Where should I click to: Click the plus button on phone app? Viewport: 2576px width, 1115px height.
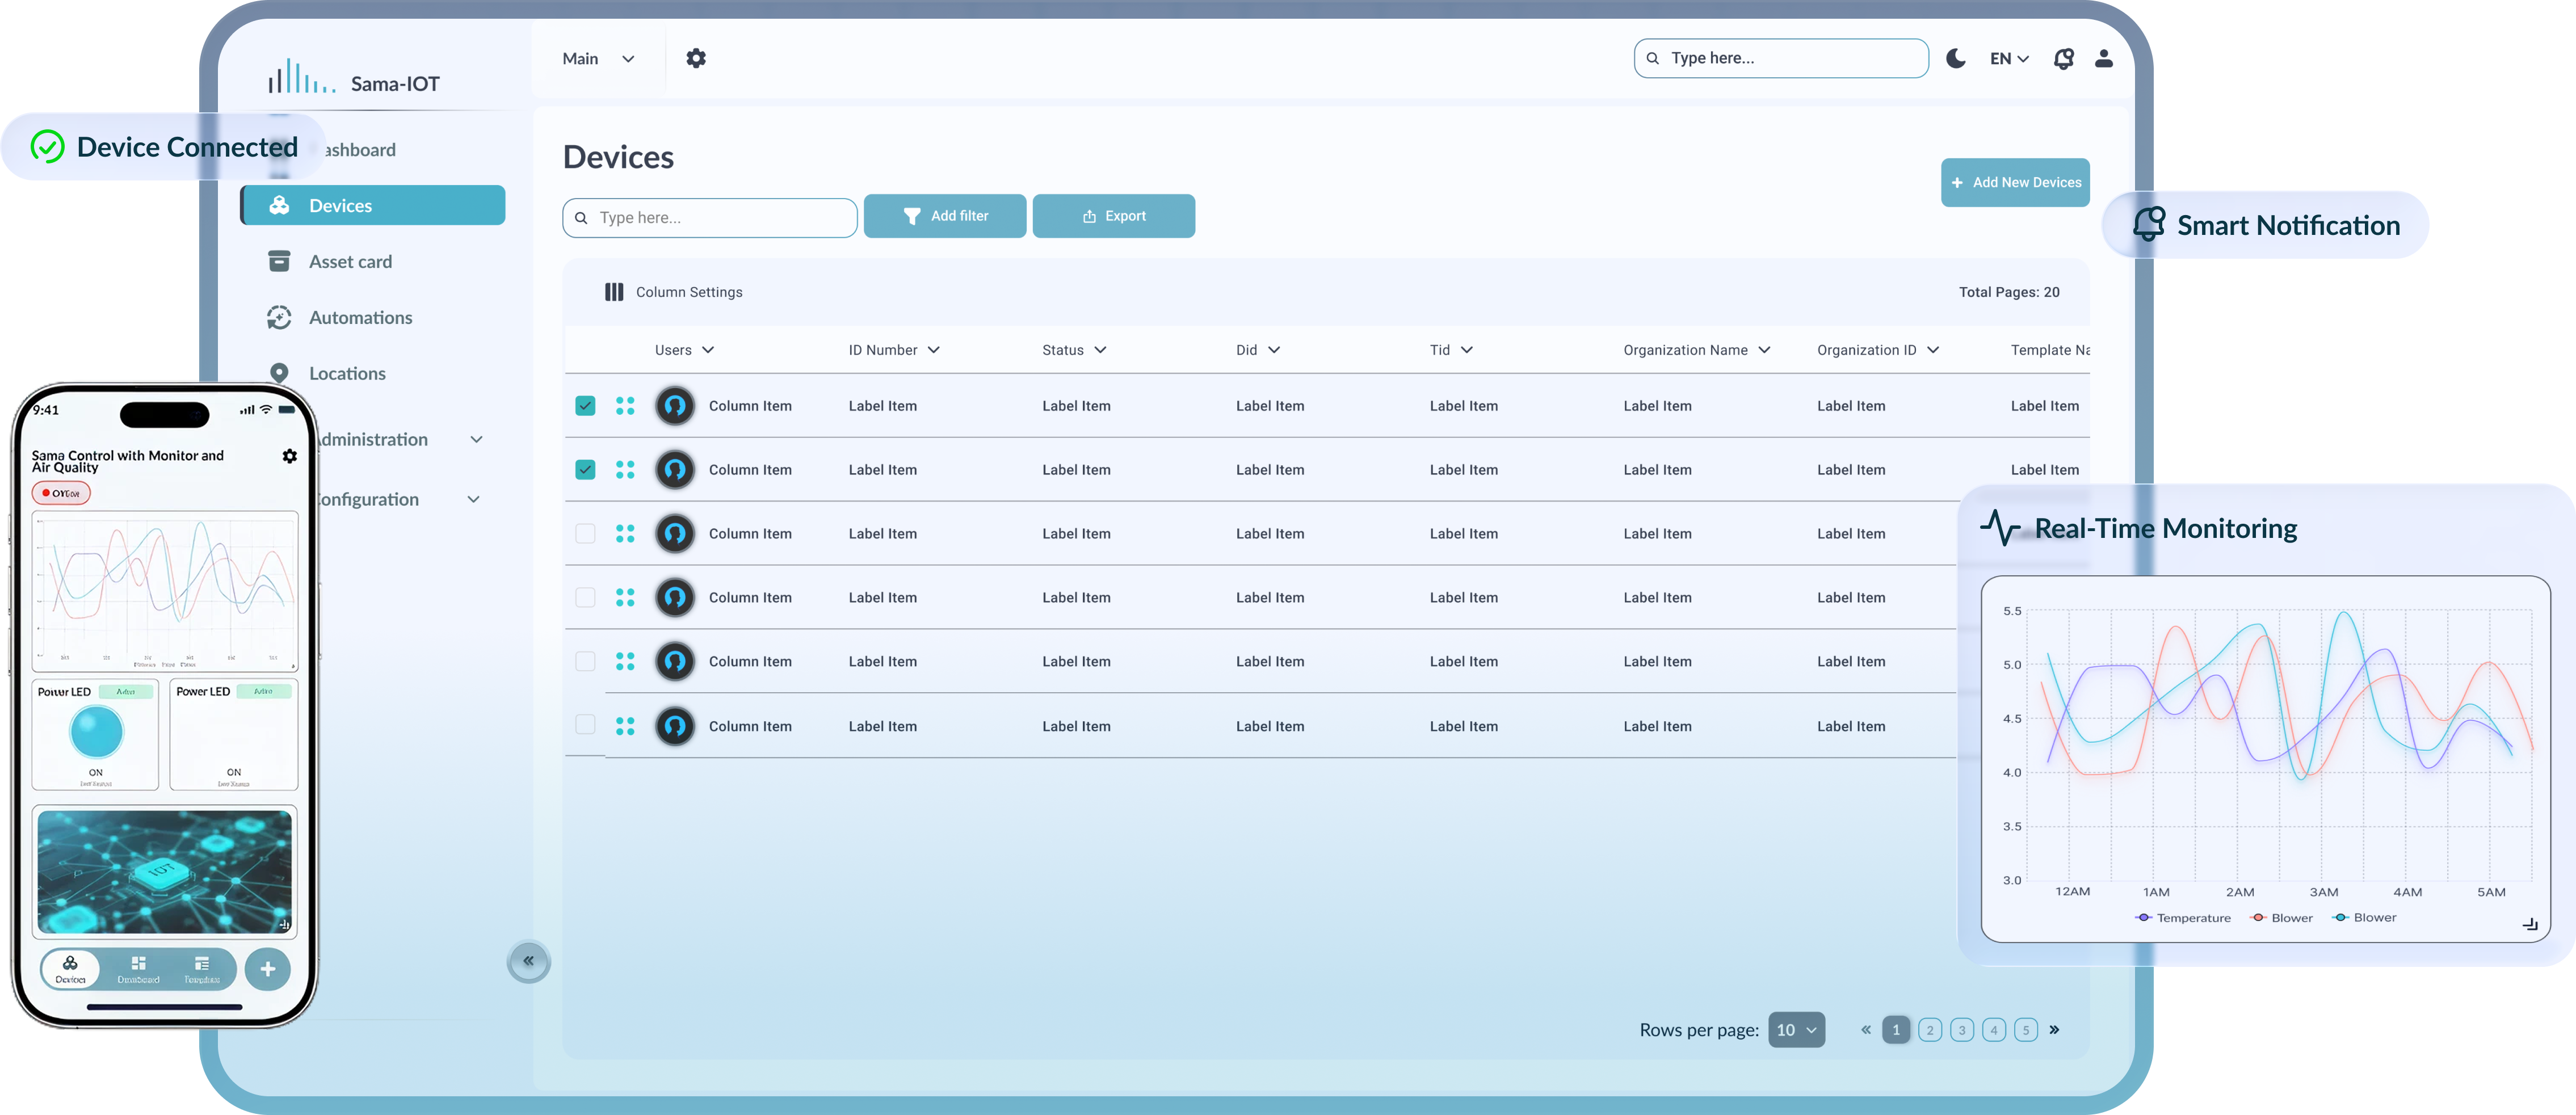click(267, 968)
